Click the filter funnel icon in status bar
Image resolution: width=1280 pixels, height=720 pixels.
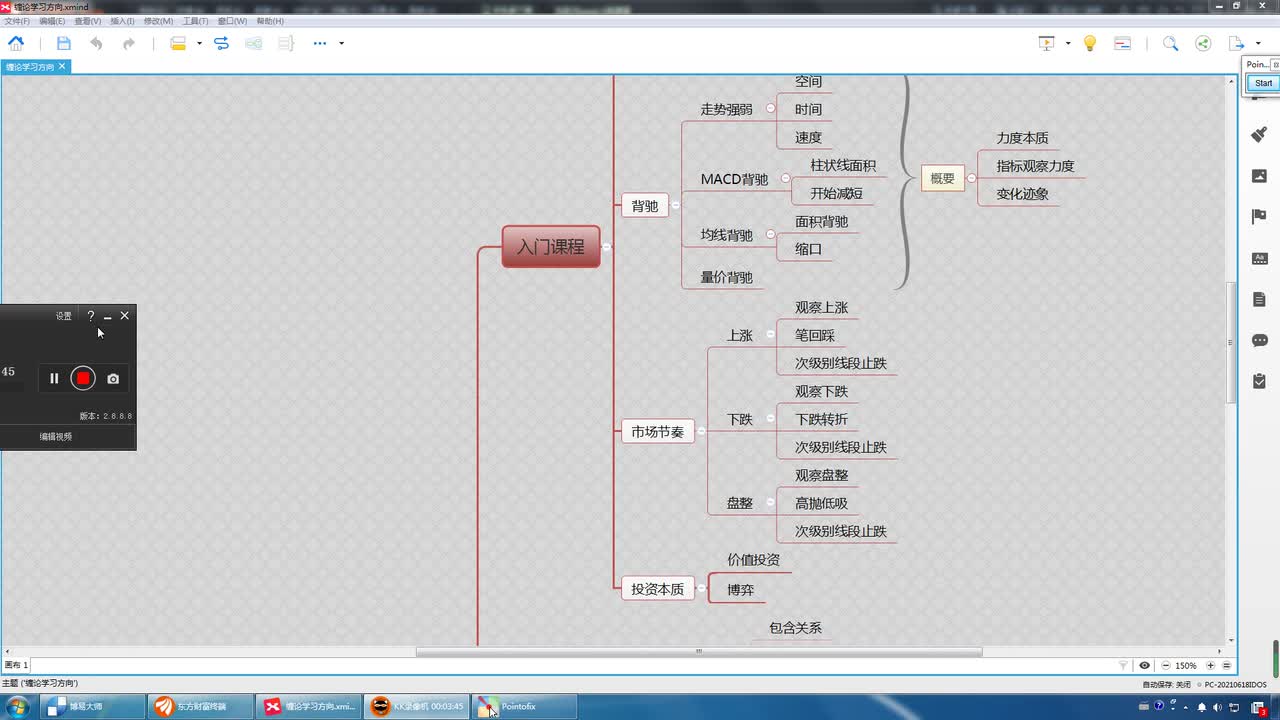click(1123, 665)
